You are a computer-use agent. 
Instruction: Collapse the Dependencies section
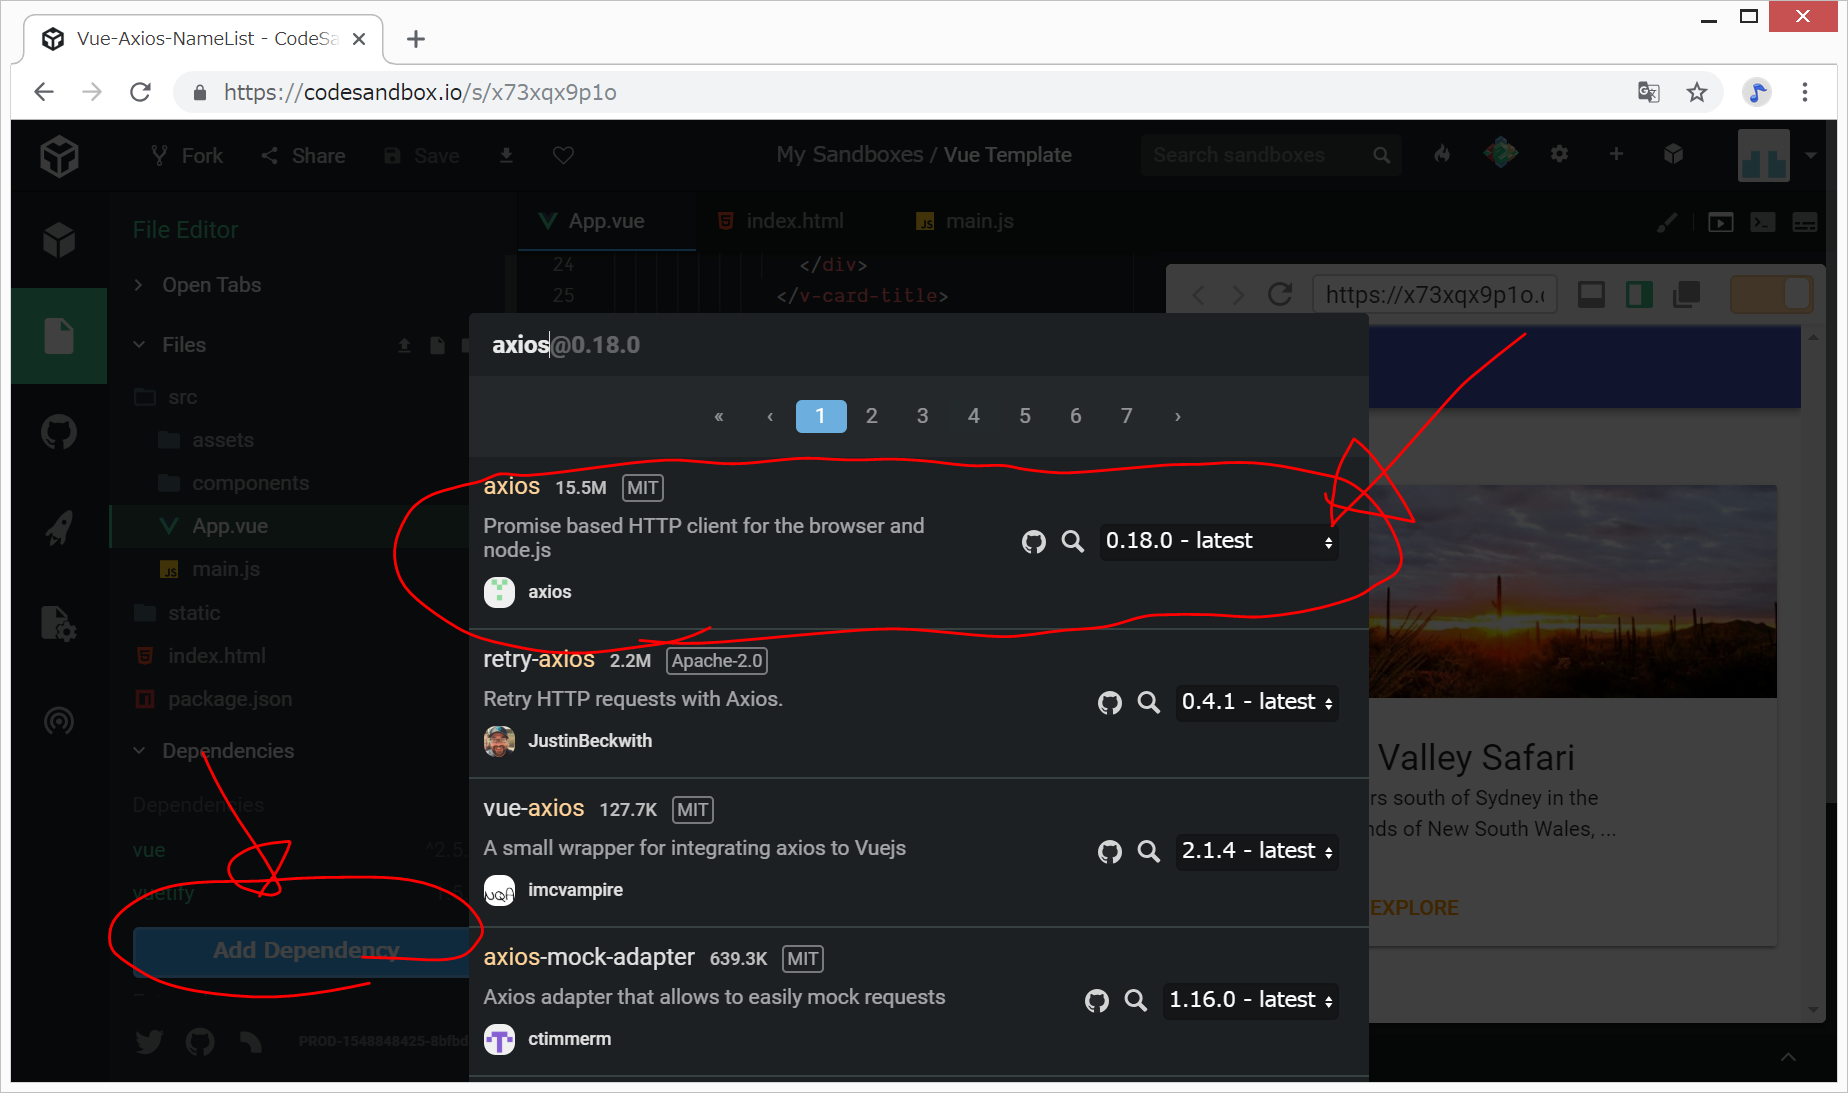point(227,751)
